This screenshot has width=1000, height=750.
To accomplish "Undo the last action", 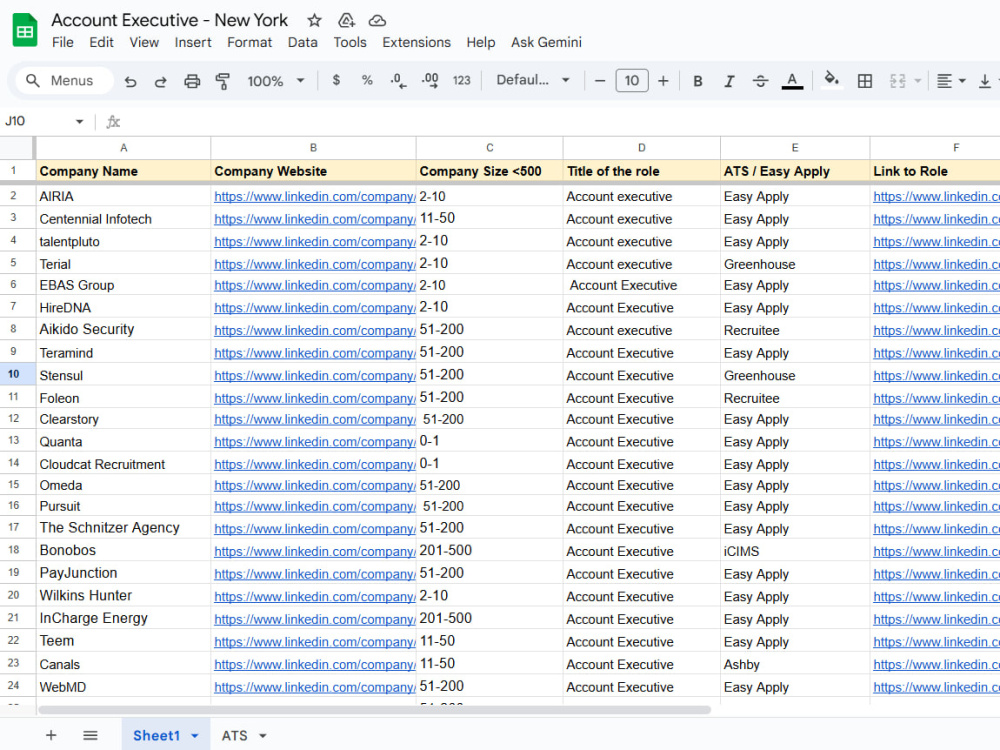I will tap(130, 81).
